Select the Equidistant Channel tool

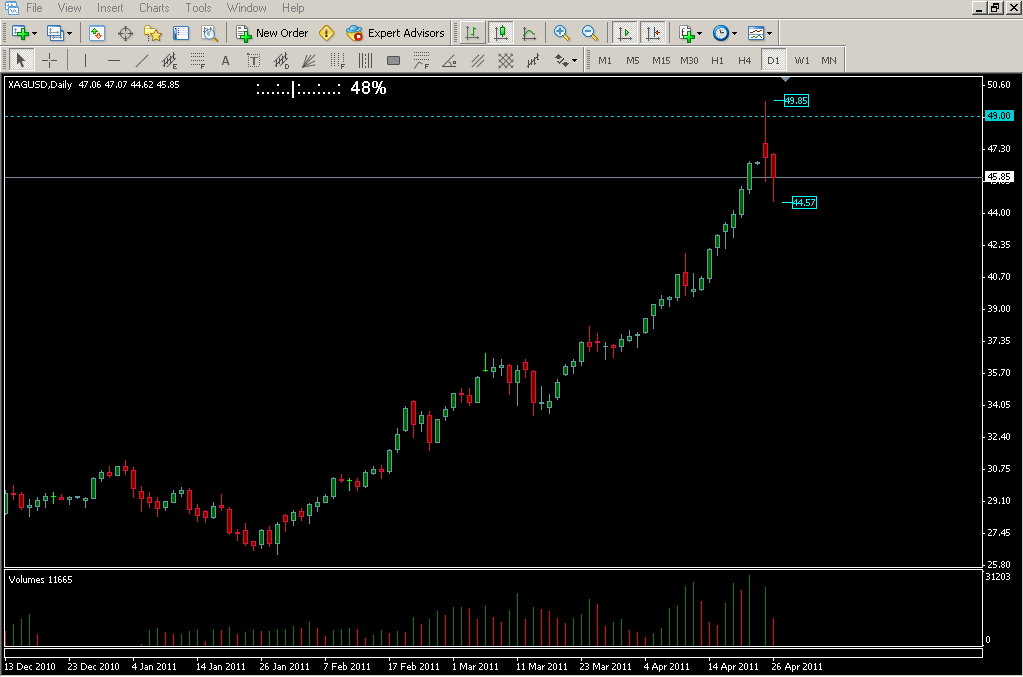(x=170, y=61)
